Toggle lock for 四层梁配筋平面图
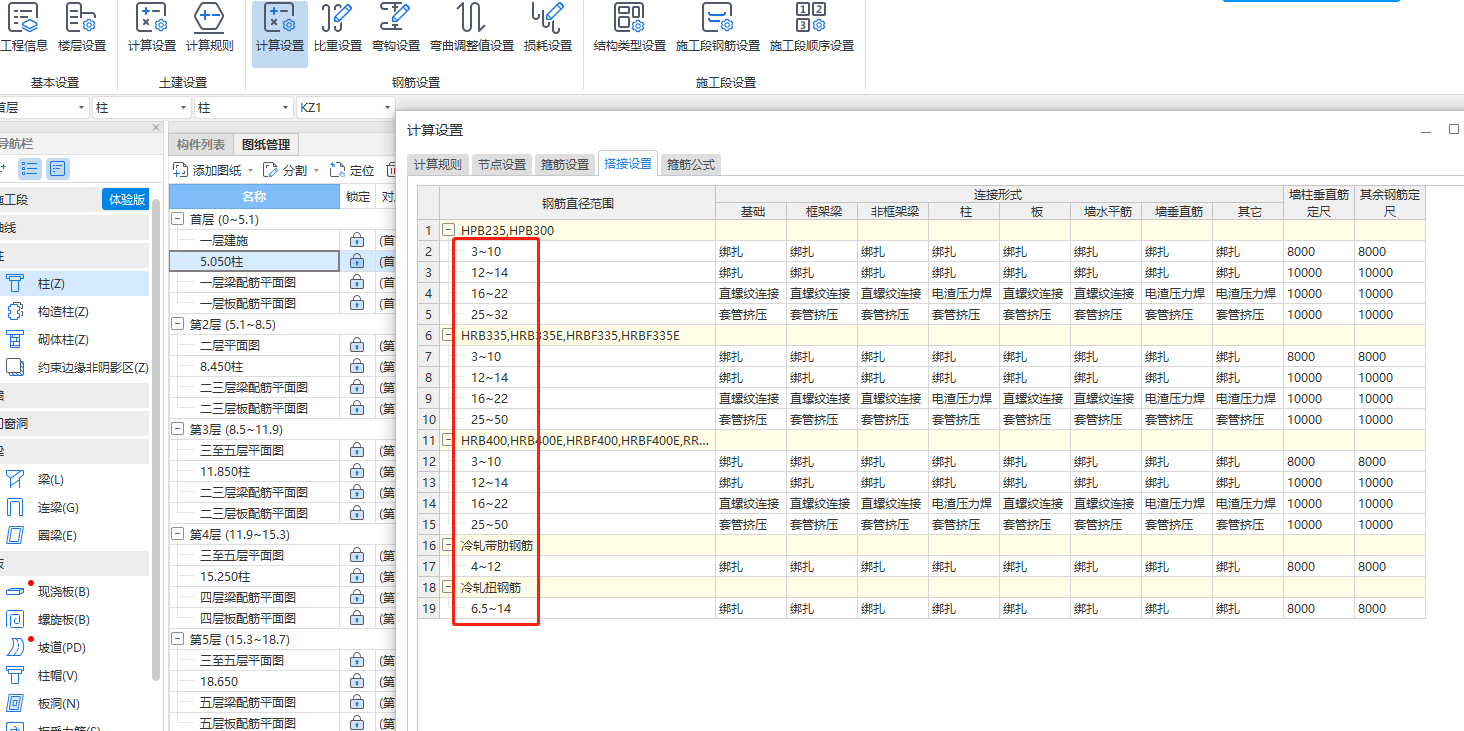Image resolution: width=1464 pixels, height=731 pixels. click(357, 598)
